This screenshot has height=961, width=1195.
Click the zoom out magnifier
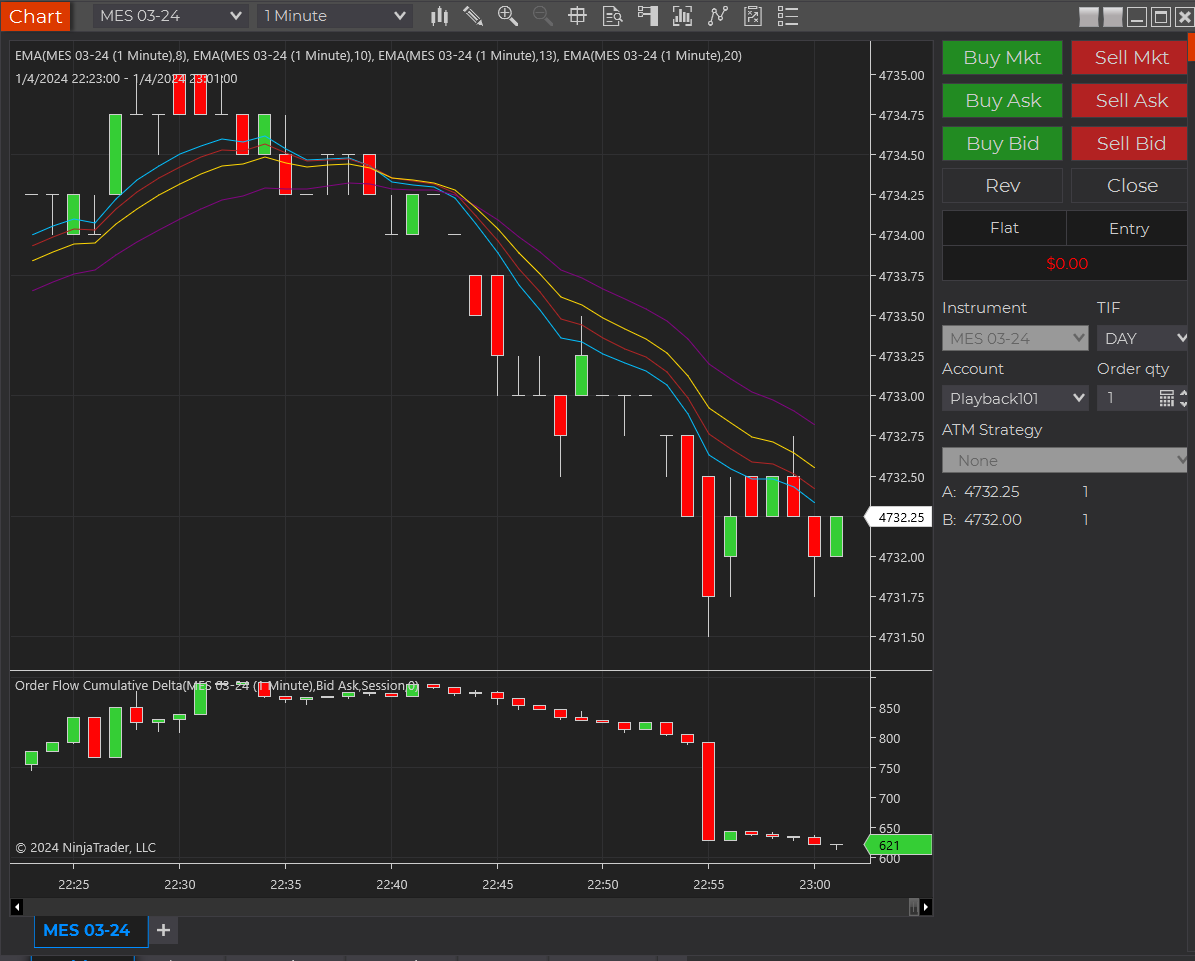point(543,16)
